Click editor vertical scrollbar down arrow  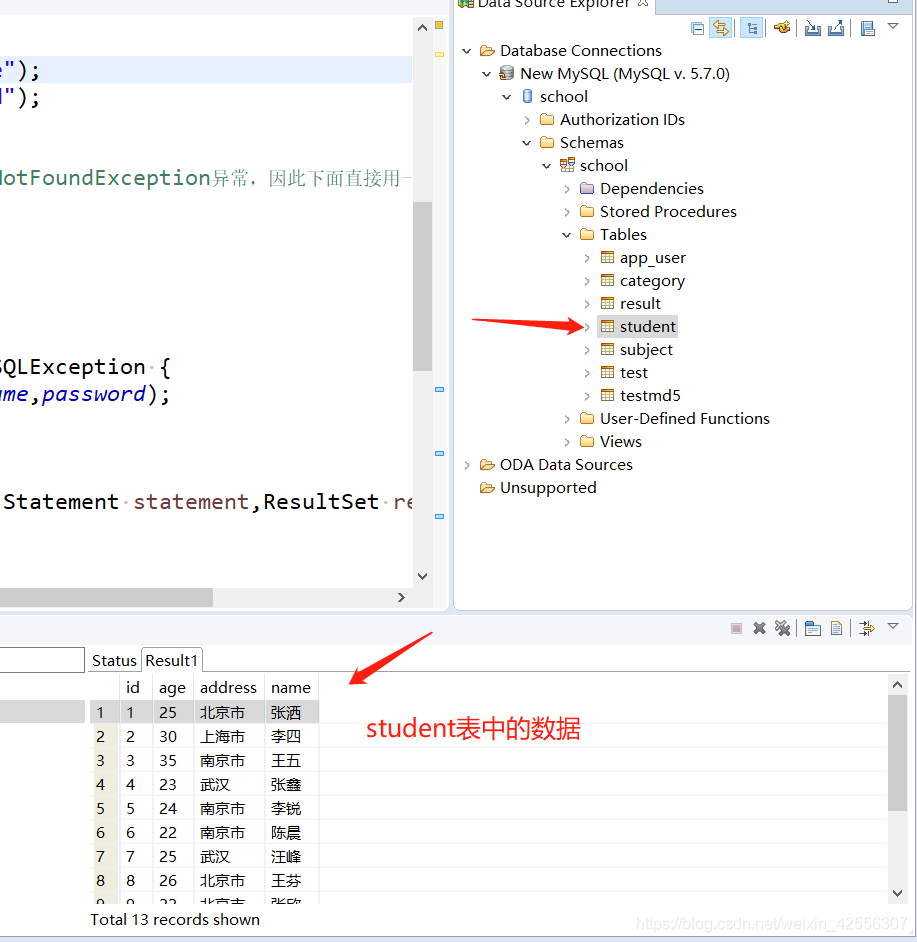point(422,576)
